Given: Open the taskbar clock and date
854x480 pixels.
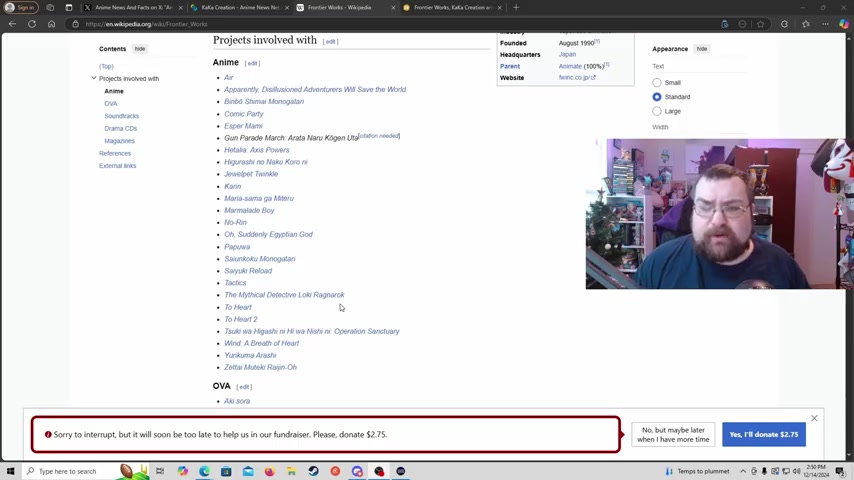Looking at the screenshot, I should 816,471.
